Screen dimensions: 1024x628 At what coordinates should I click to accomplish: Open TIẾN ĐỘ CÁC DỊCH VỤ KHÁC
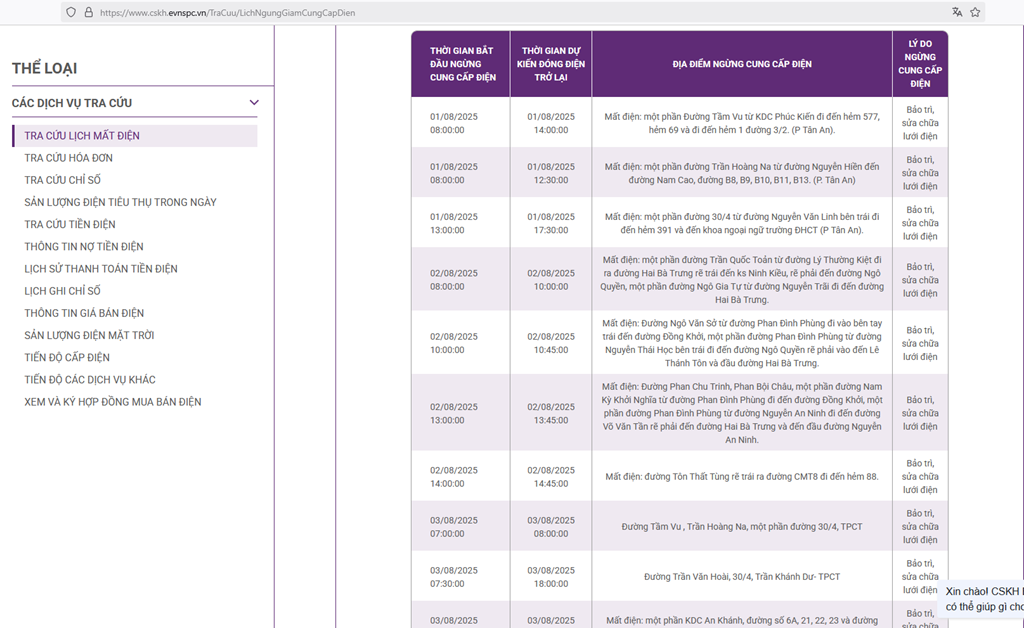[x=90, y=379]
